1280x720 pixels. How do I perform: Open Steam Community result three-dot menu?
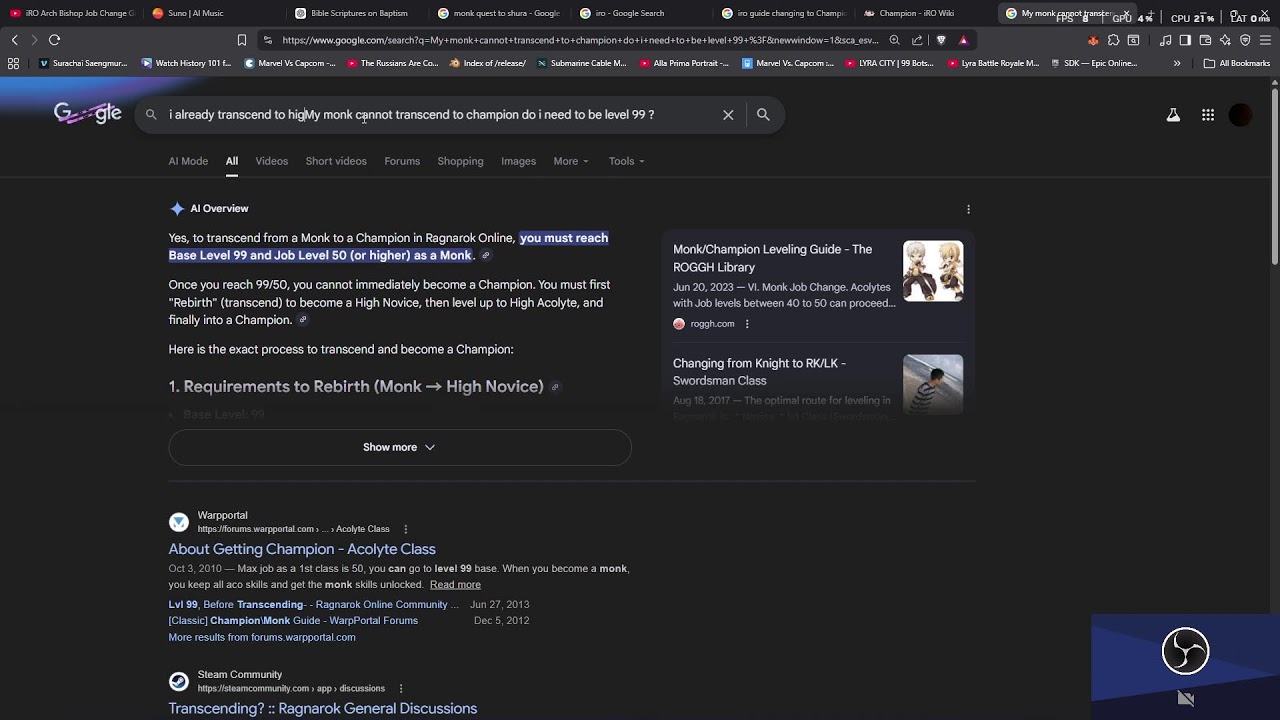(401, 689)
